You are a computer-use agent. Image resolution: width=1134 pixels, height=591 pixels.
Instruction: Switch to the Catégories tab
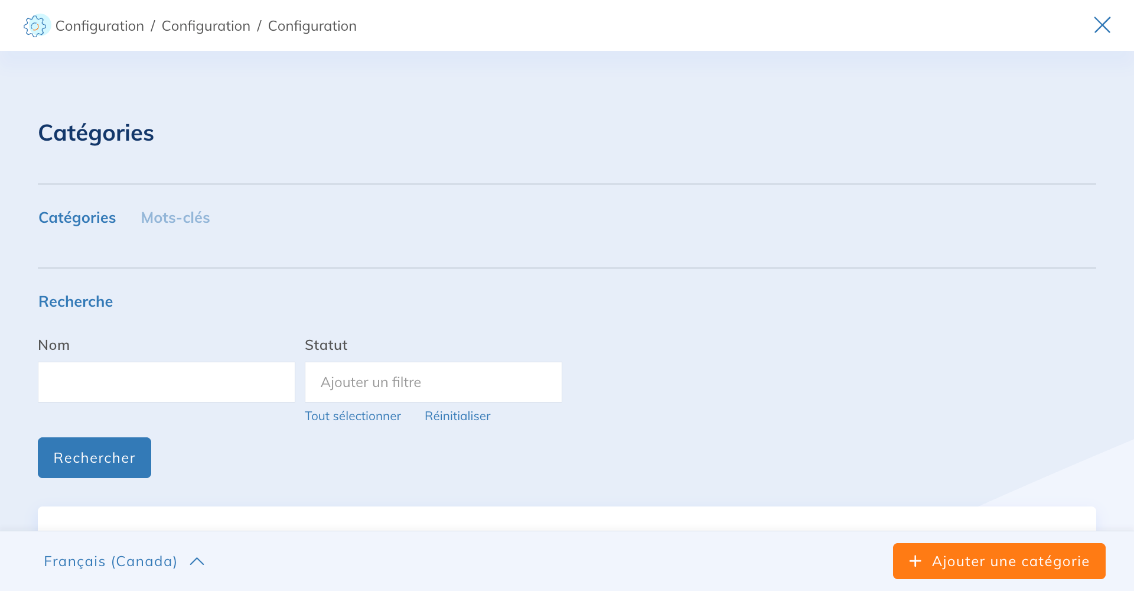(77, 218)
